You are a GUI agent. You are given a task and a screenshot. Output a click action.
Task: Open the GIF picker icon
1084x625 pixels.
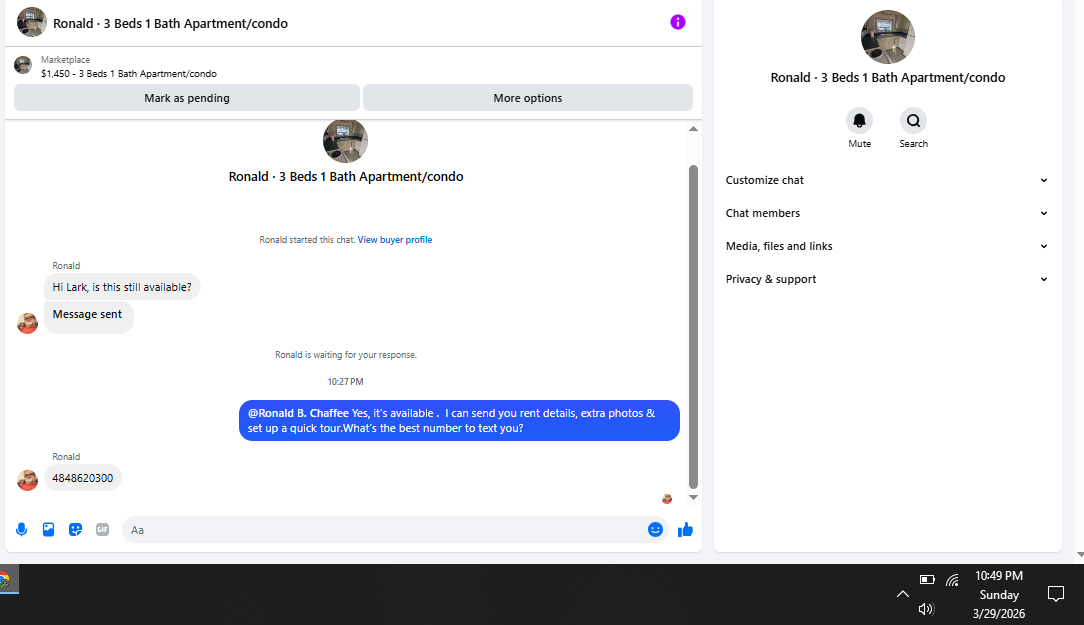point(102,530)
